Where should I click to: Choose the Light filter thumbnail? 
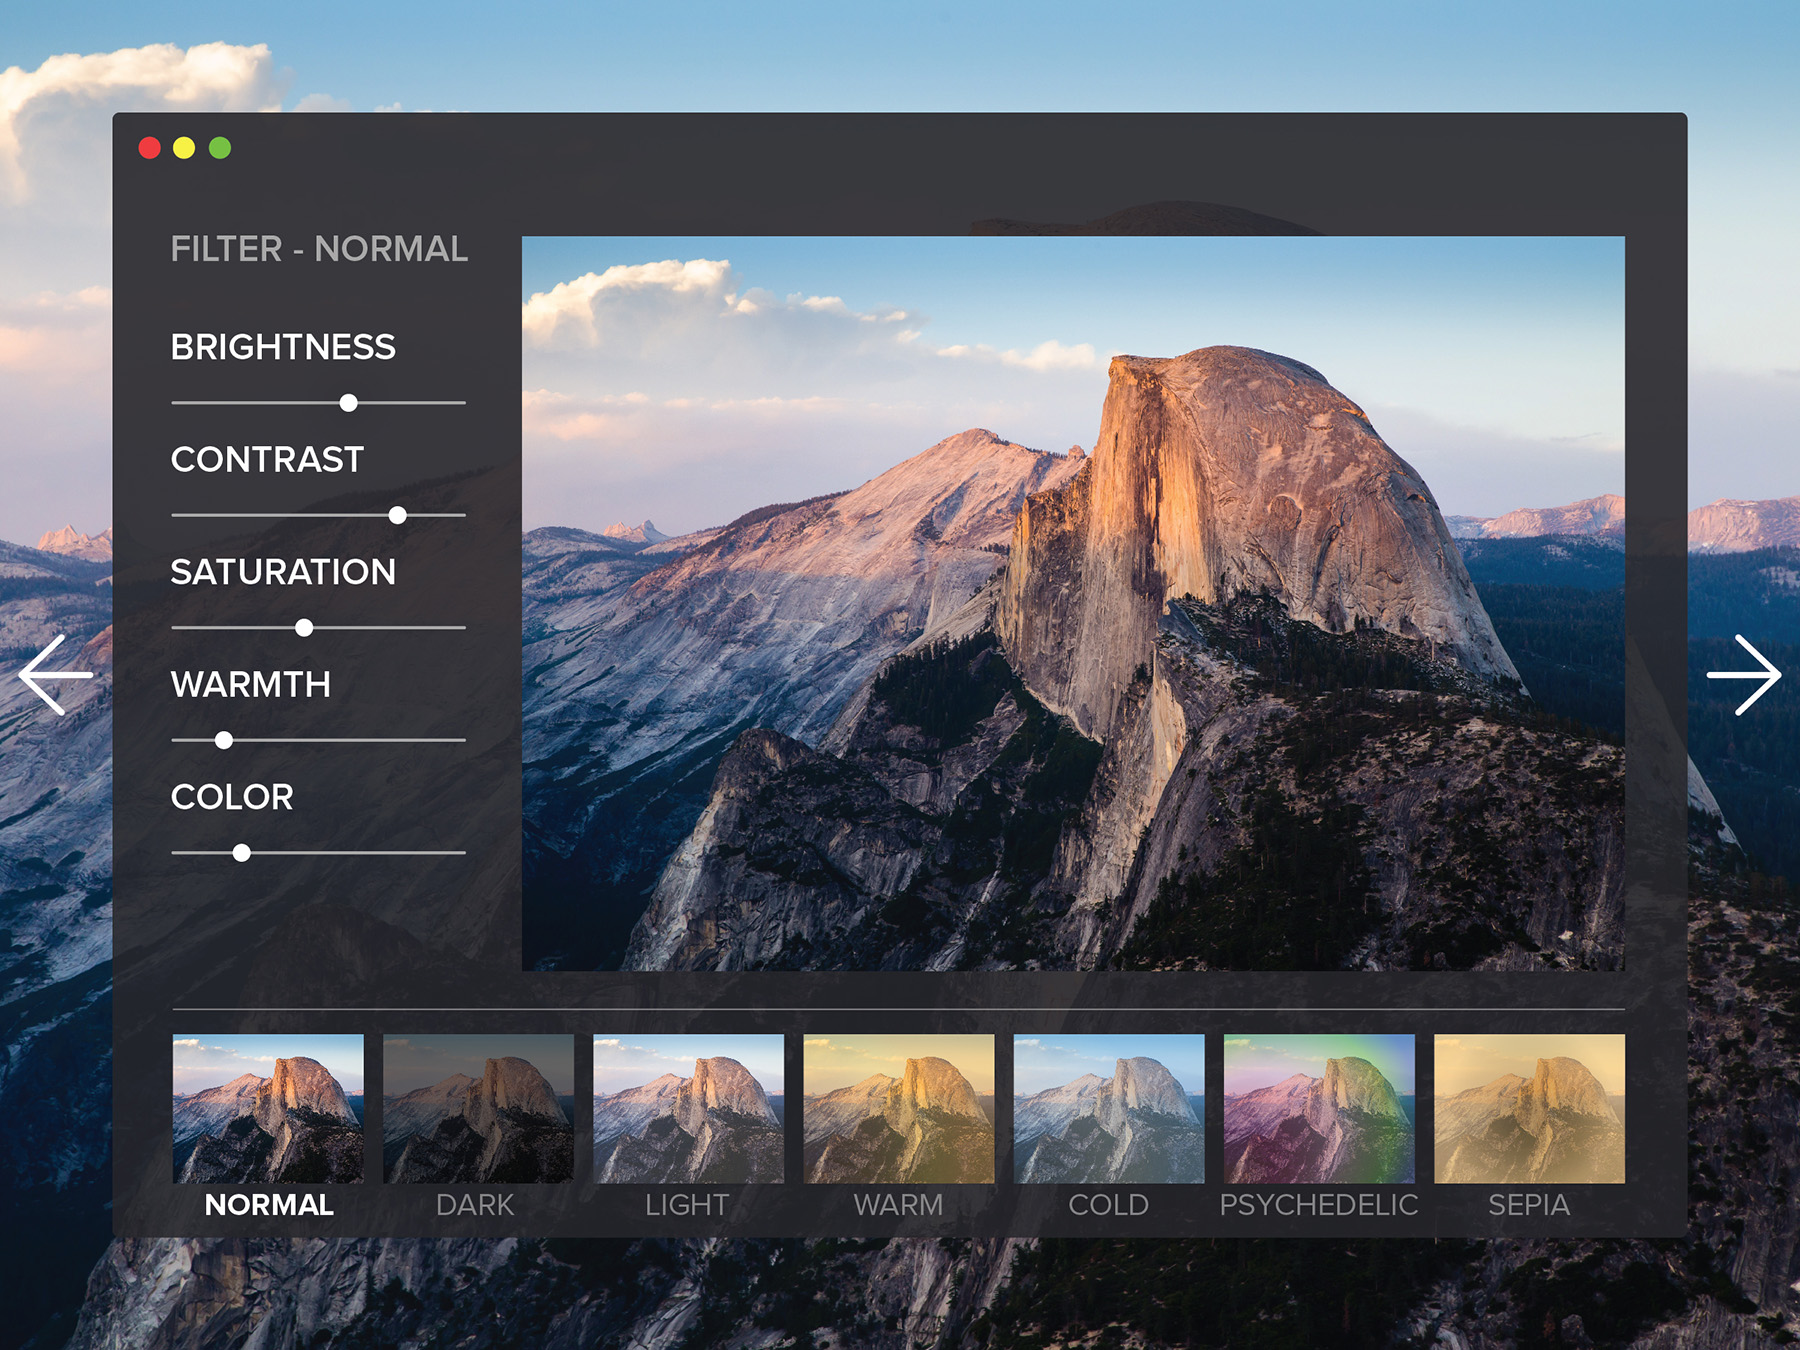[x=688, y=1108]
